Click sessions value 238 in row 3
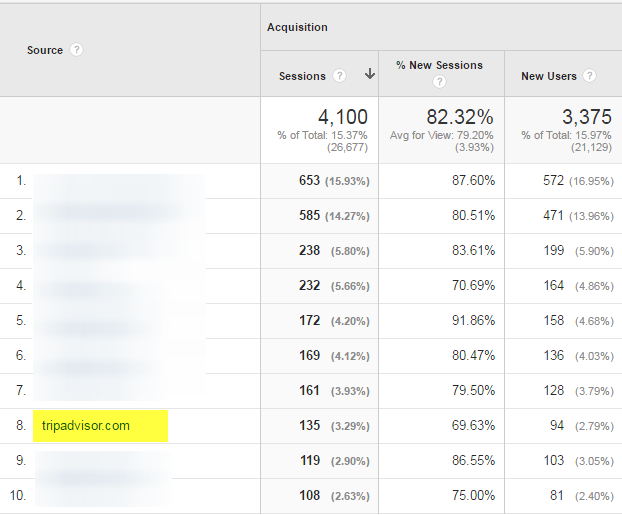622x515 pixels. [x=309, y=250]
